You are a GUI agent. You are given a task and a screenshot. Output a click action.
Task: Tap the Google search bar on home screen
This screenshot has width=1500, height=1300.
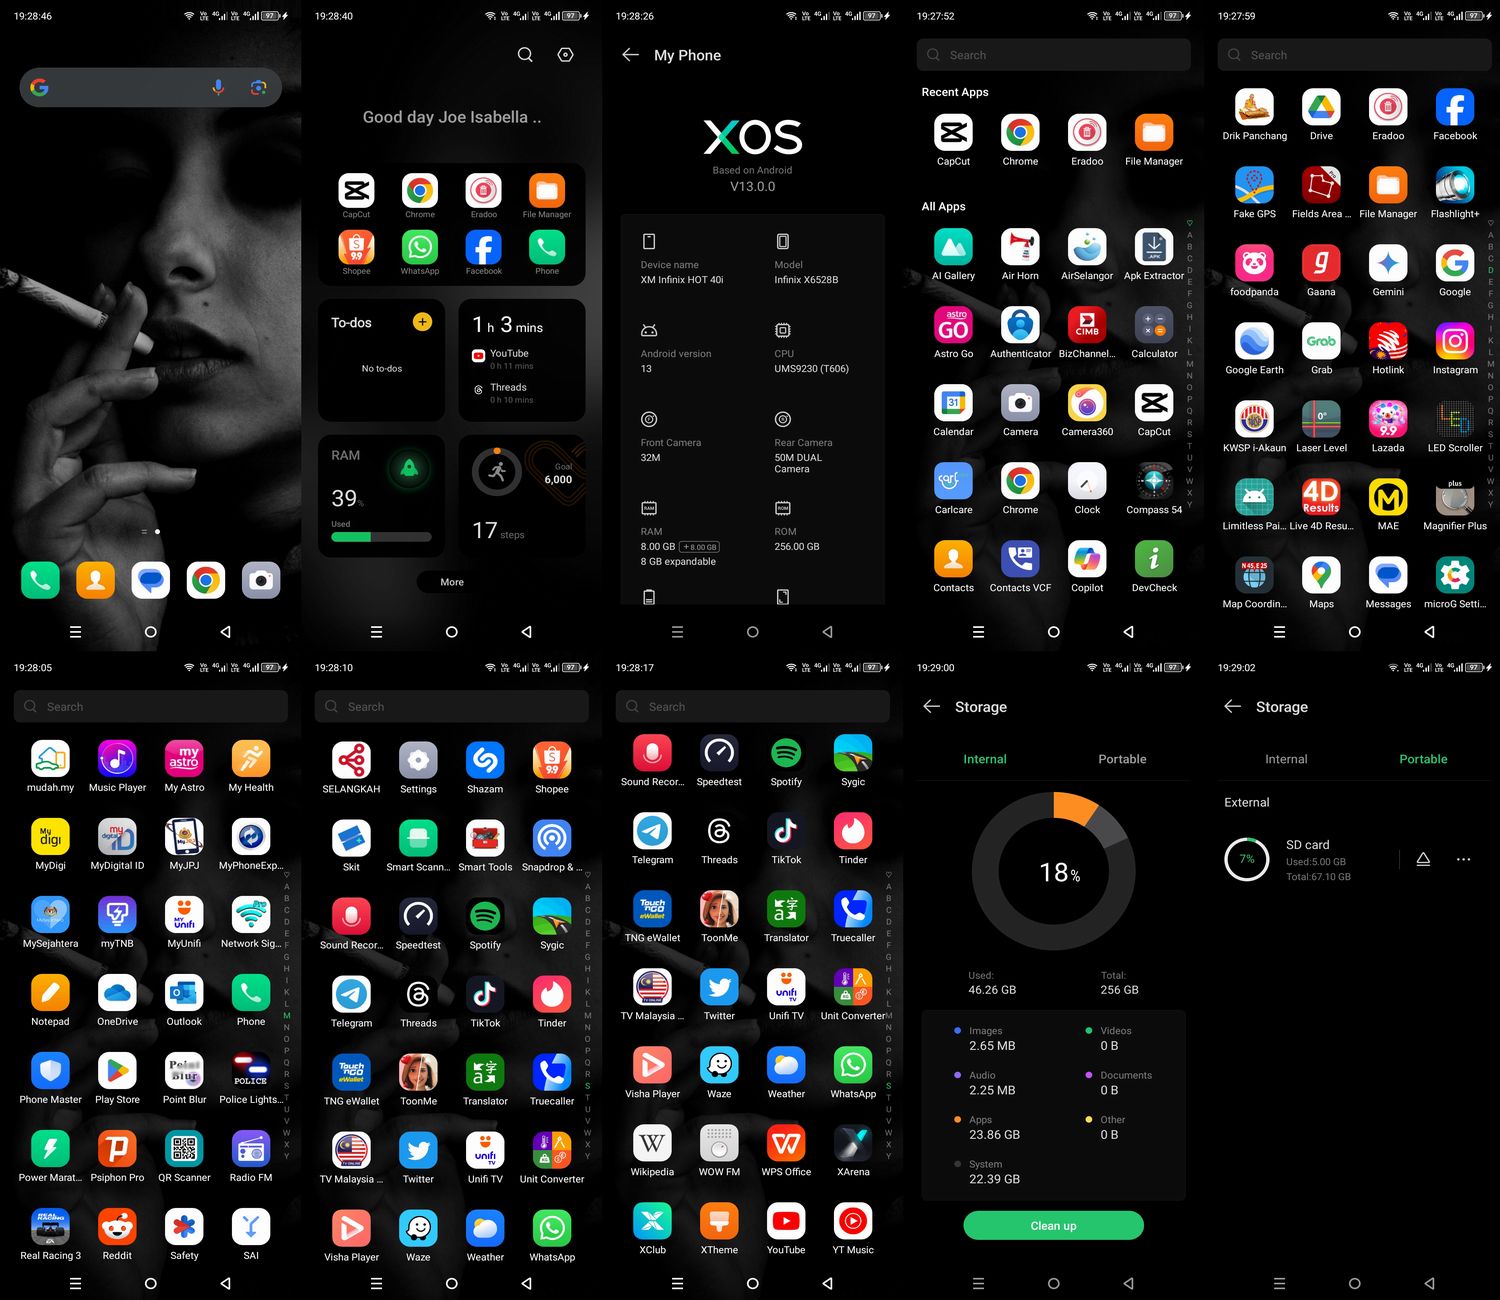coord(150,88)
